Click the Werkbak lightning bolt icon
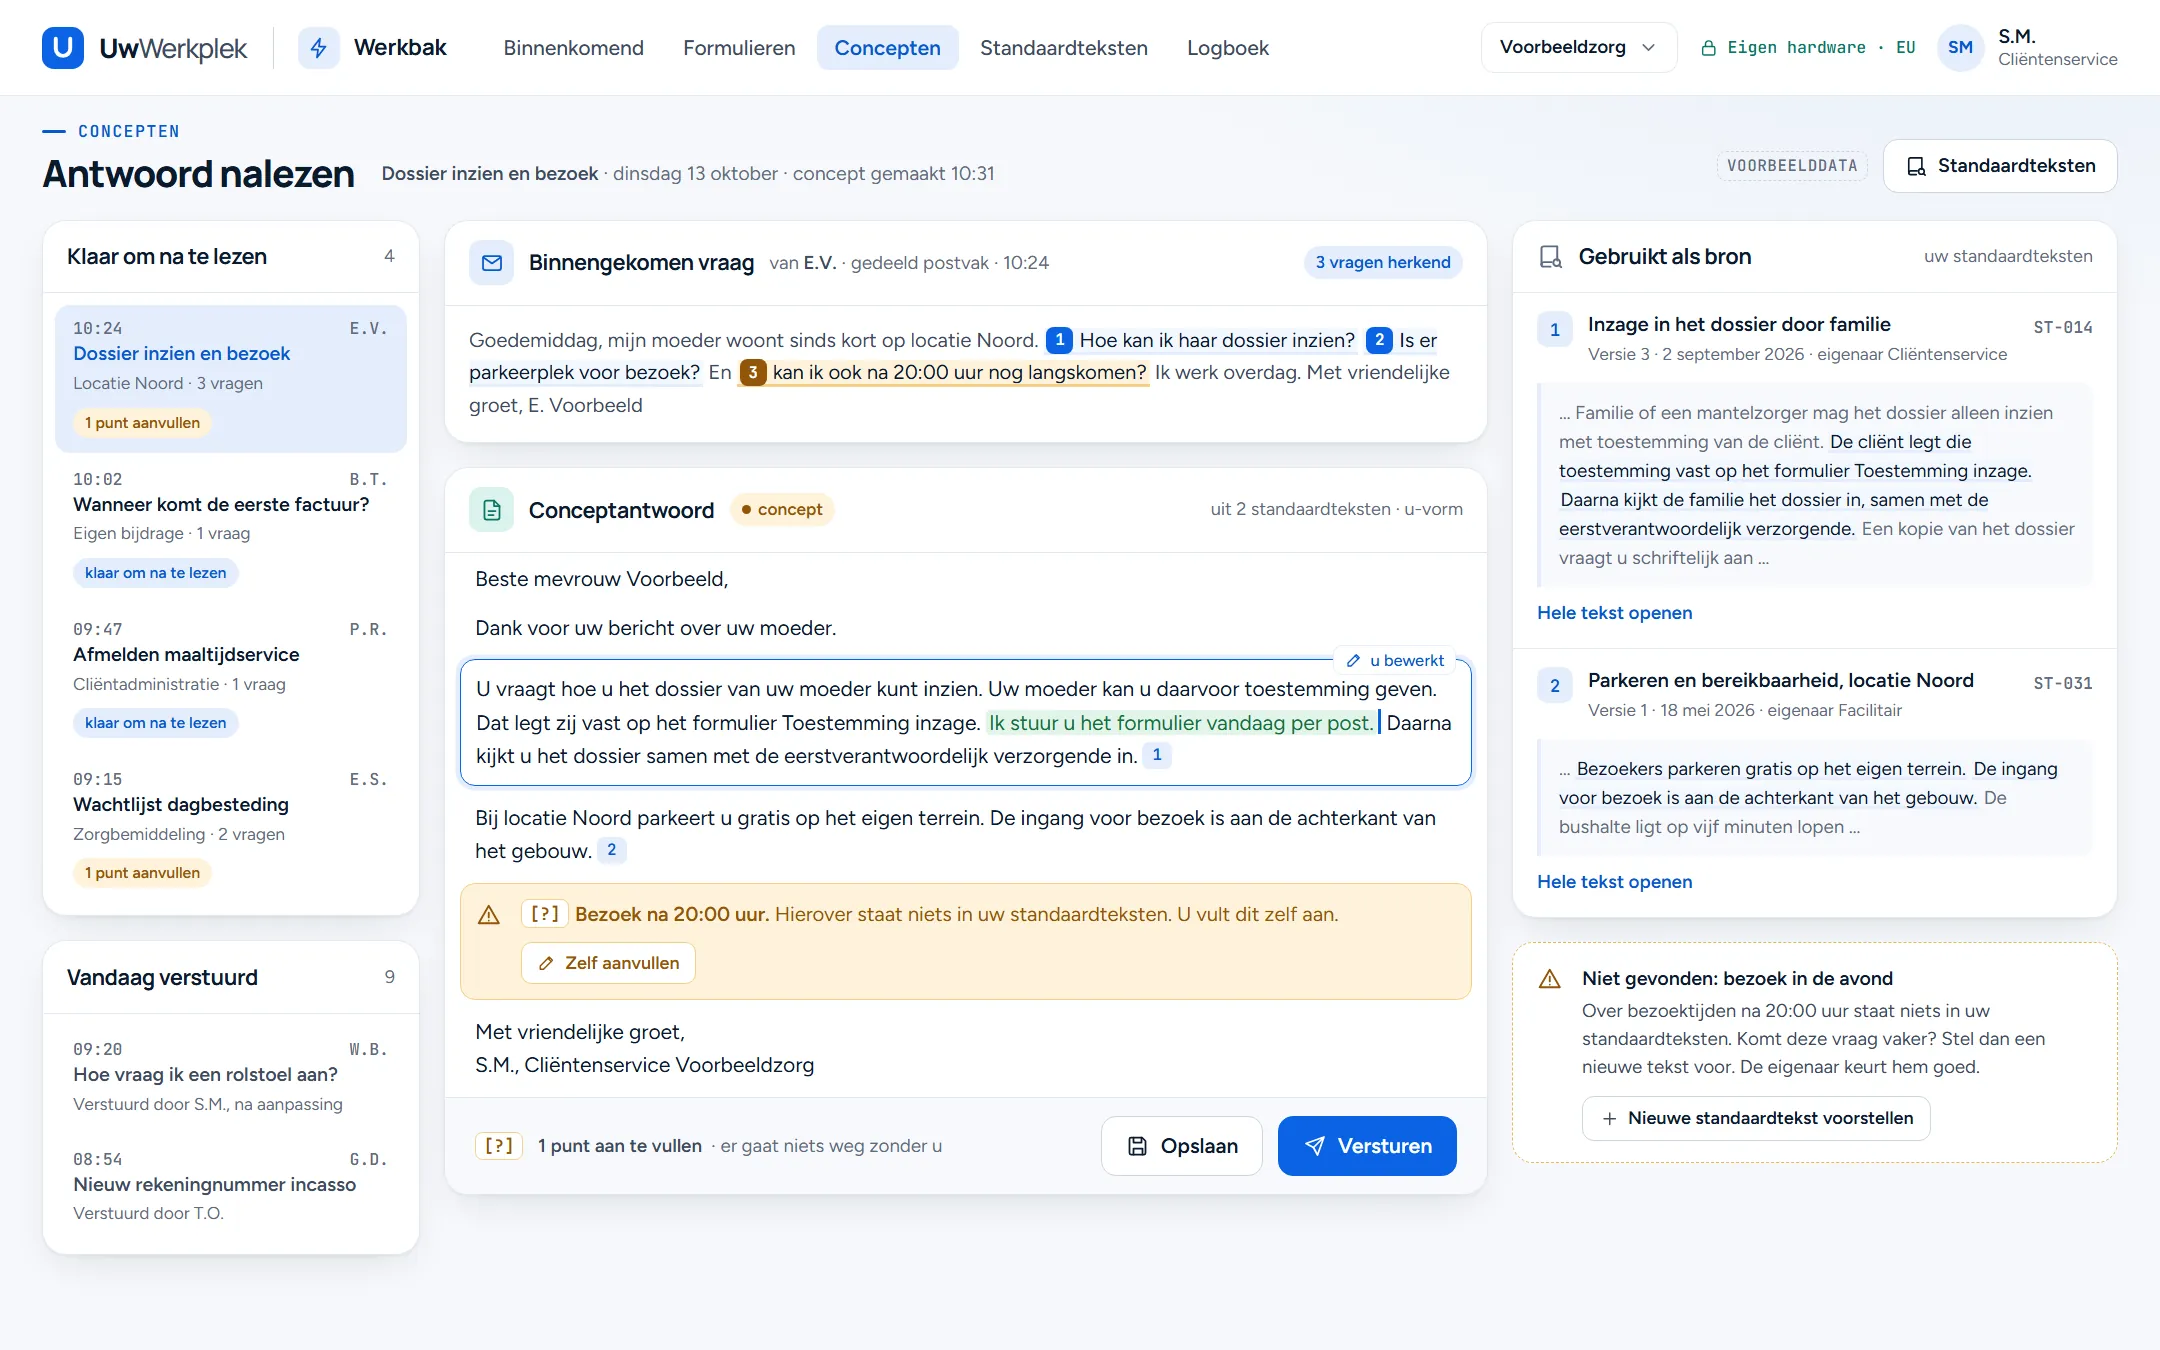 [318, 48]
